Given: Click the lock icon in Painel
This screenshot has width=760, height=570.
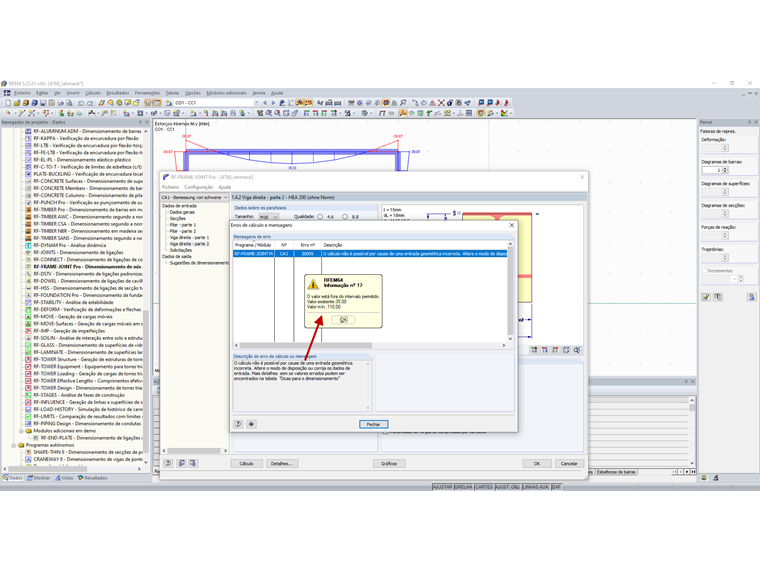Looking at the screenshot, I should coord(751,297).
